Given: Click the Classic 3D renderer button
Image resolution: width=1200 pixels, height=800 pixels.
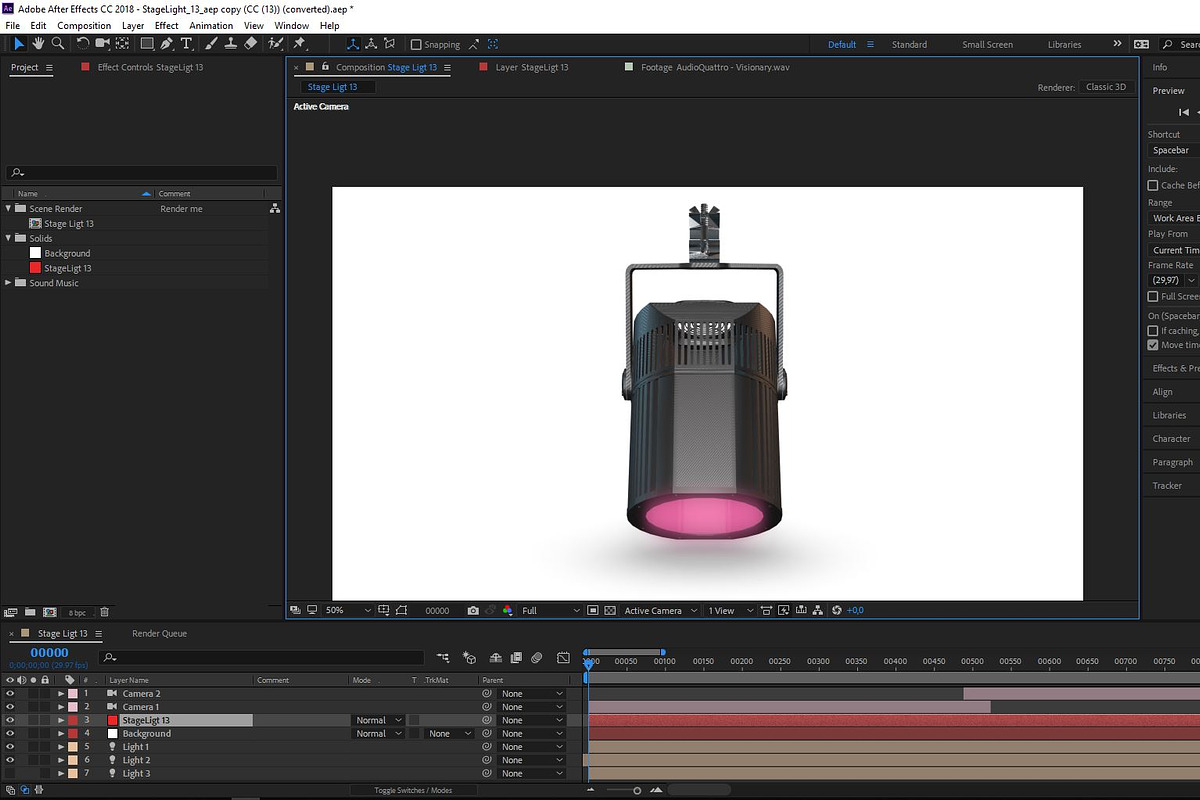Looking at the screenshot, I should point(1107,87).
